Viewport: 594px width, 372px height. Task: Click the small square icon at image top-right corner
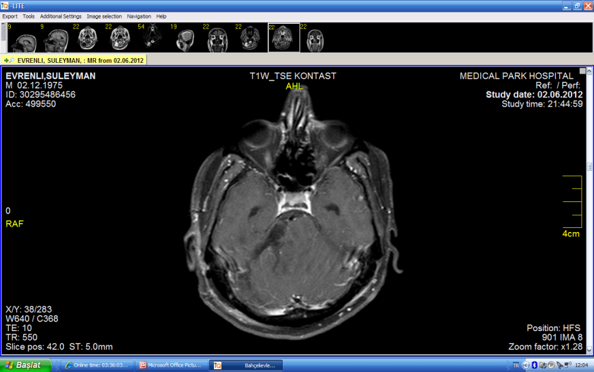pos(582,71)
